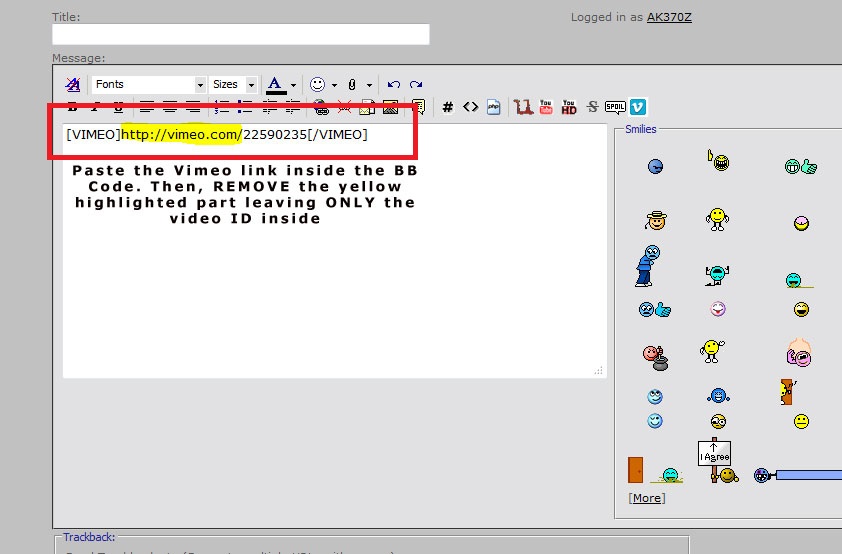842x554 pixels.
Task: Expand the toolbar smilies dropdown arrow
Action: point(334,85)
